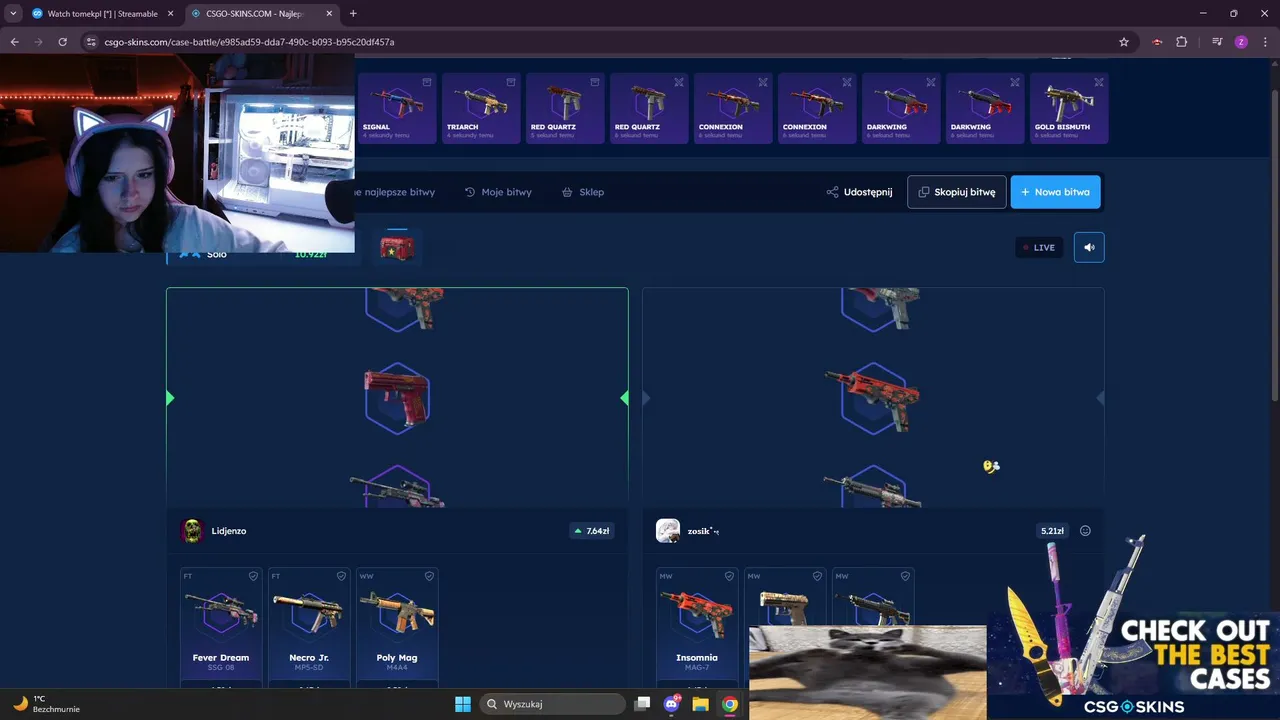Click the Wyszukaj taskbar search field
The width and height of the screenshot is (1280, 720).
[x=552, y=704]
